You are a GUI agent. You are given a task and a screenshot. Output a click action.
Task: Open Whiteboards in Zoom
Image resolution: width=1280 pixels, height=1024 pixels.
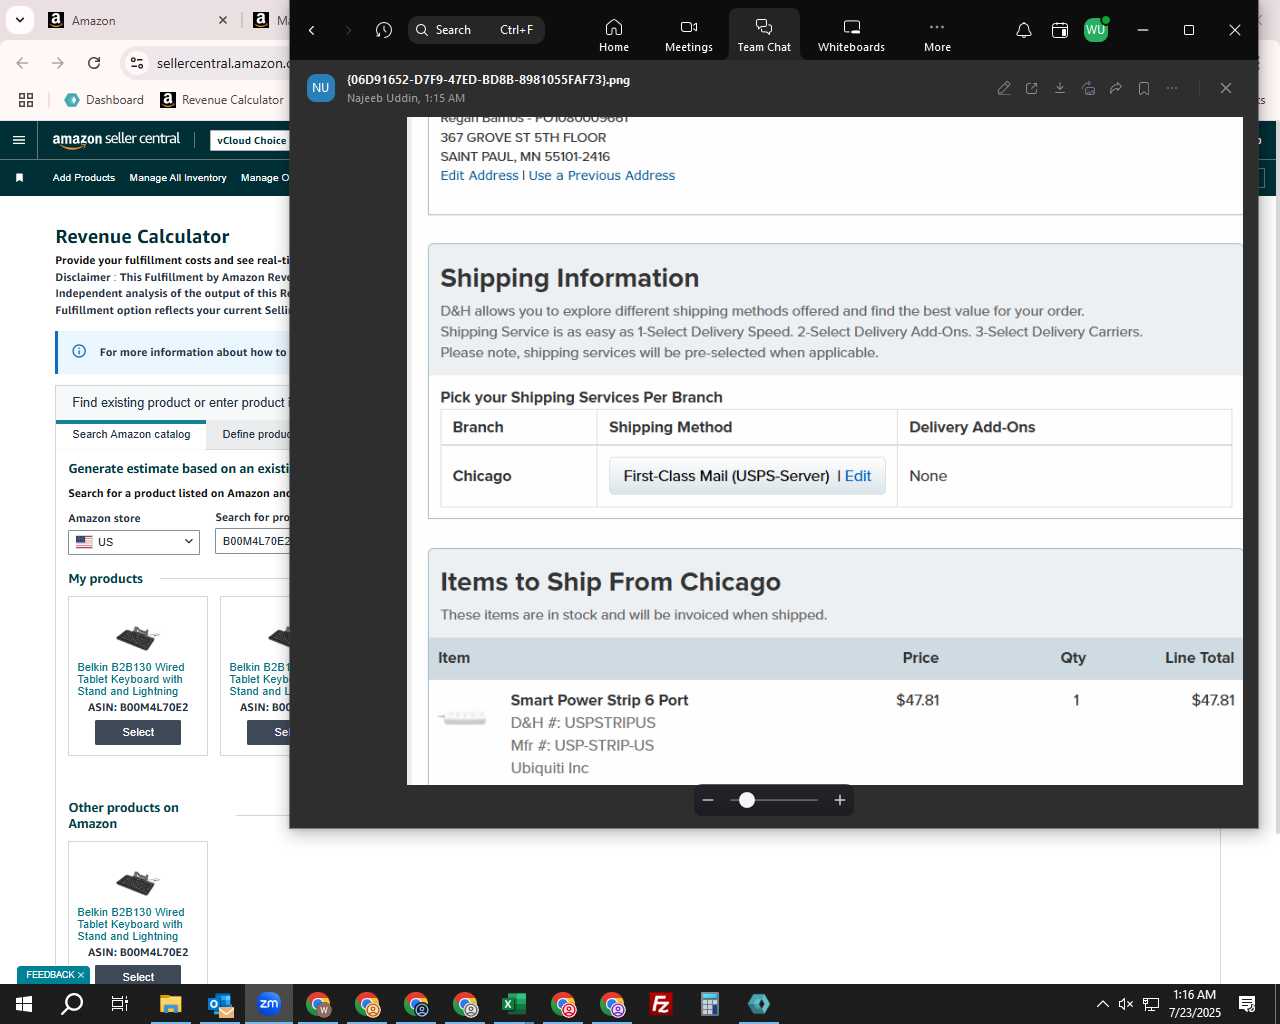click(x=851, y=35)
